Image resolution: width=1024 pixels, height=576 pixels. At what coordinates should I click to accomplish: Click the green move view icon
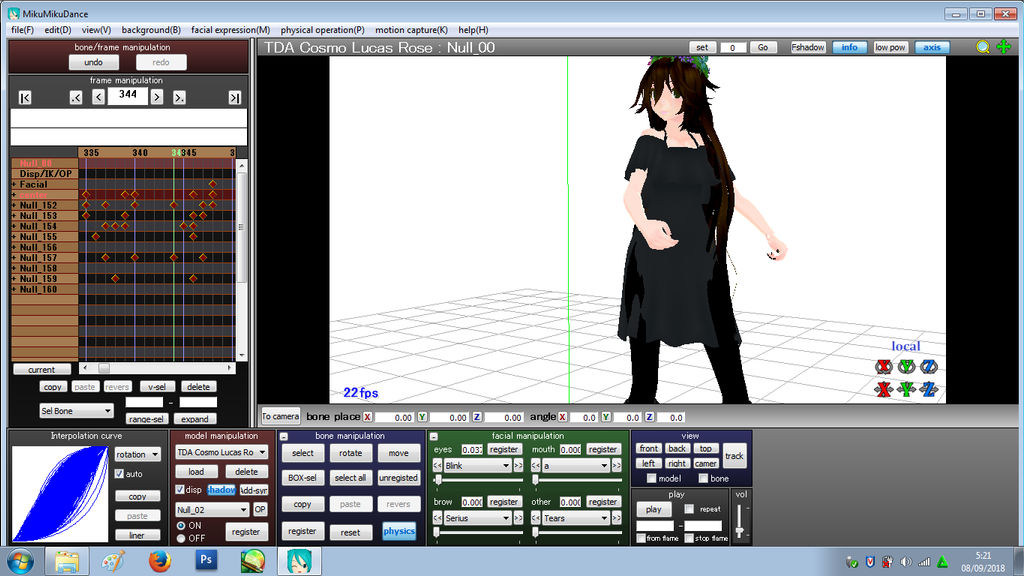point(1004,47)
